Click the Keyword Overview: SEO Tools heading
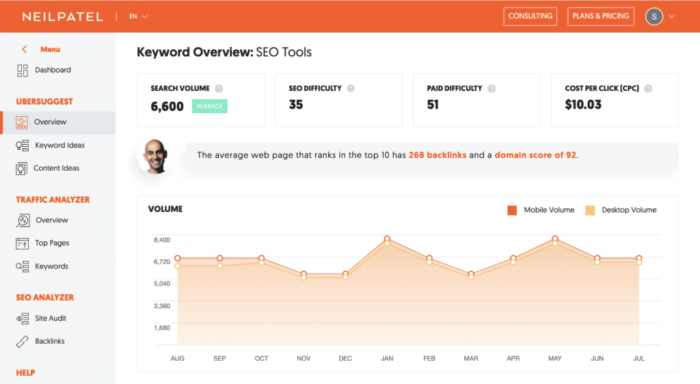This screenshot has width=700, height=384. [x=224, y=52]
